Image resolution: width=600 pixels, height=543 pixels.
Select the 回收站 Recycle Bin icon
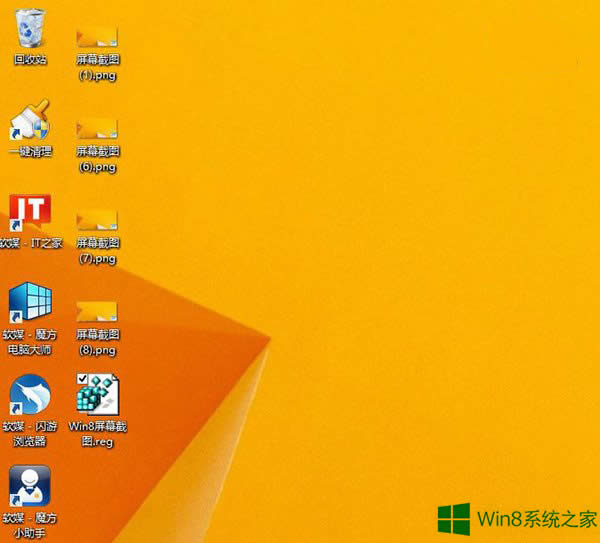[30, 28]
